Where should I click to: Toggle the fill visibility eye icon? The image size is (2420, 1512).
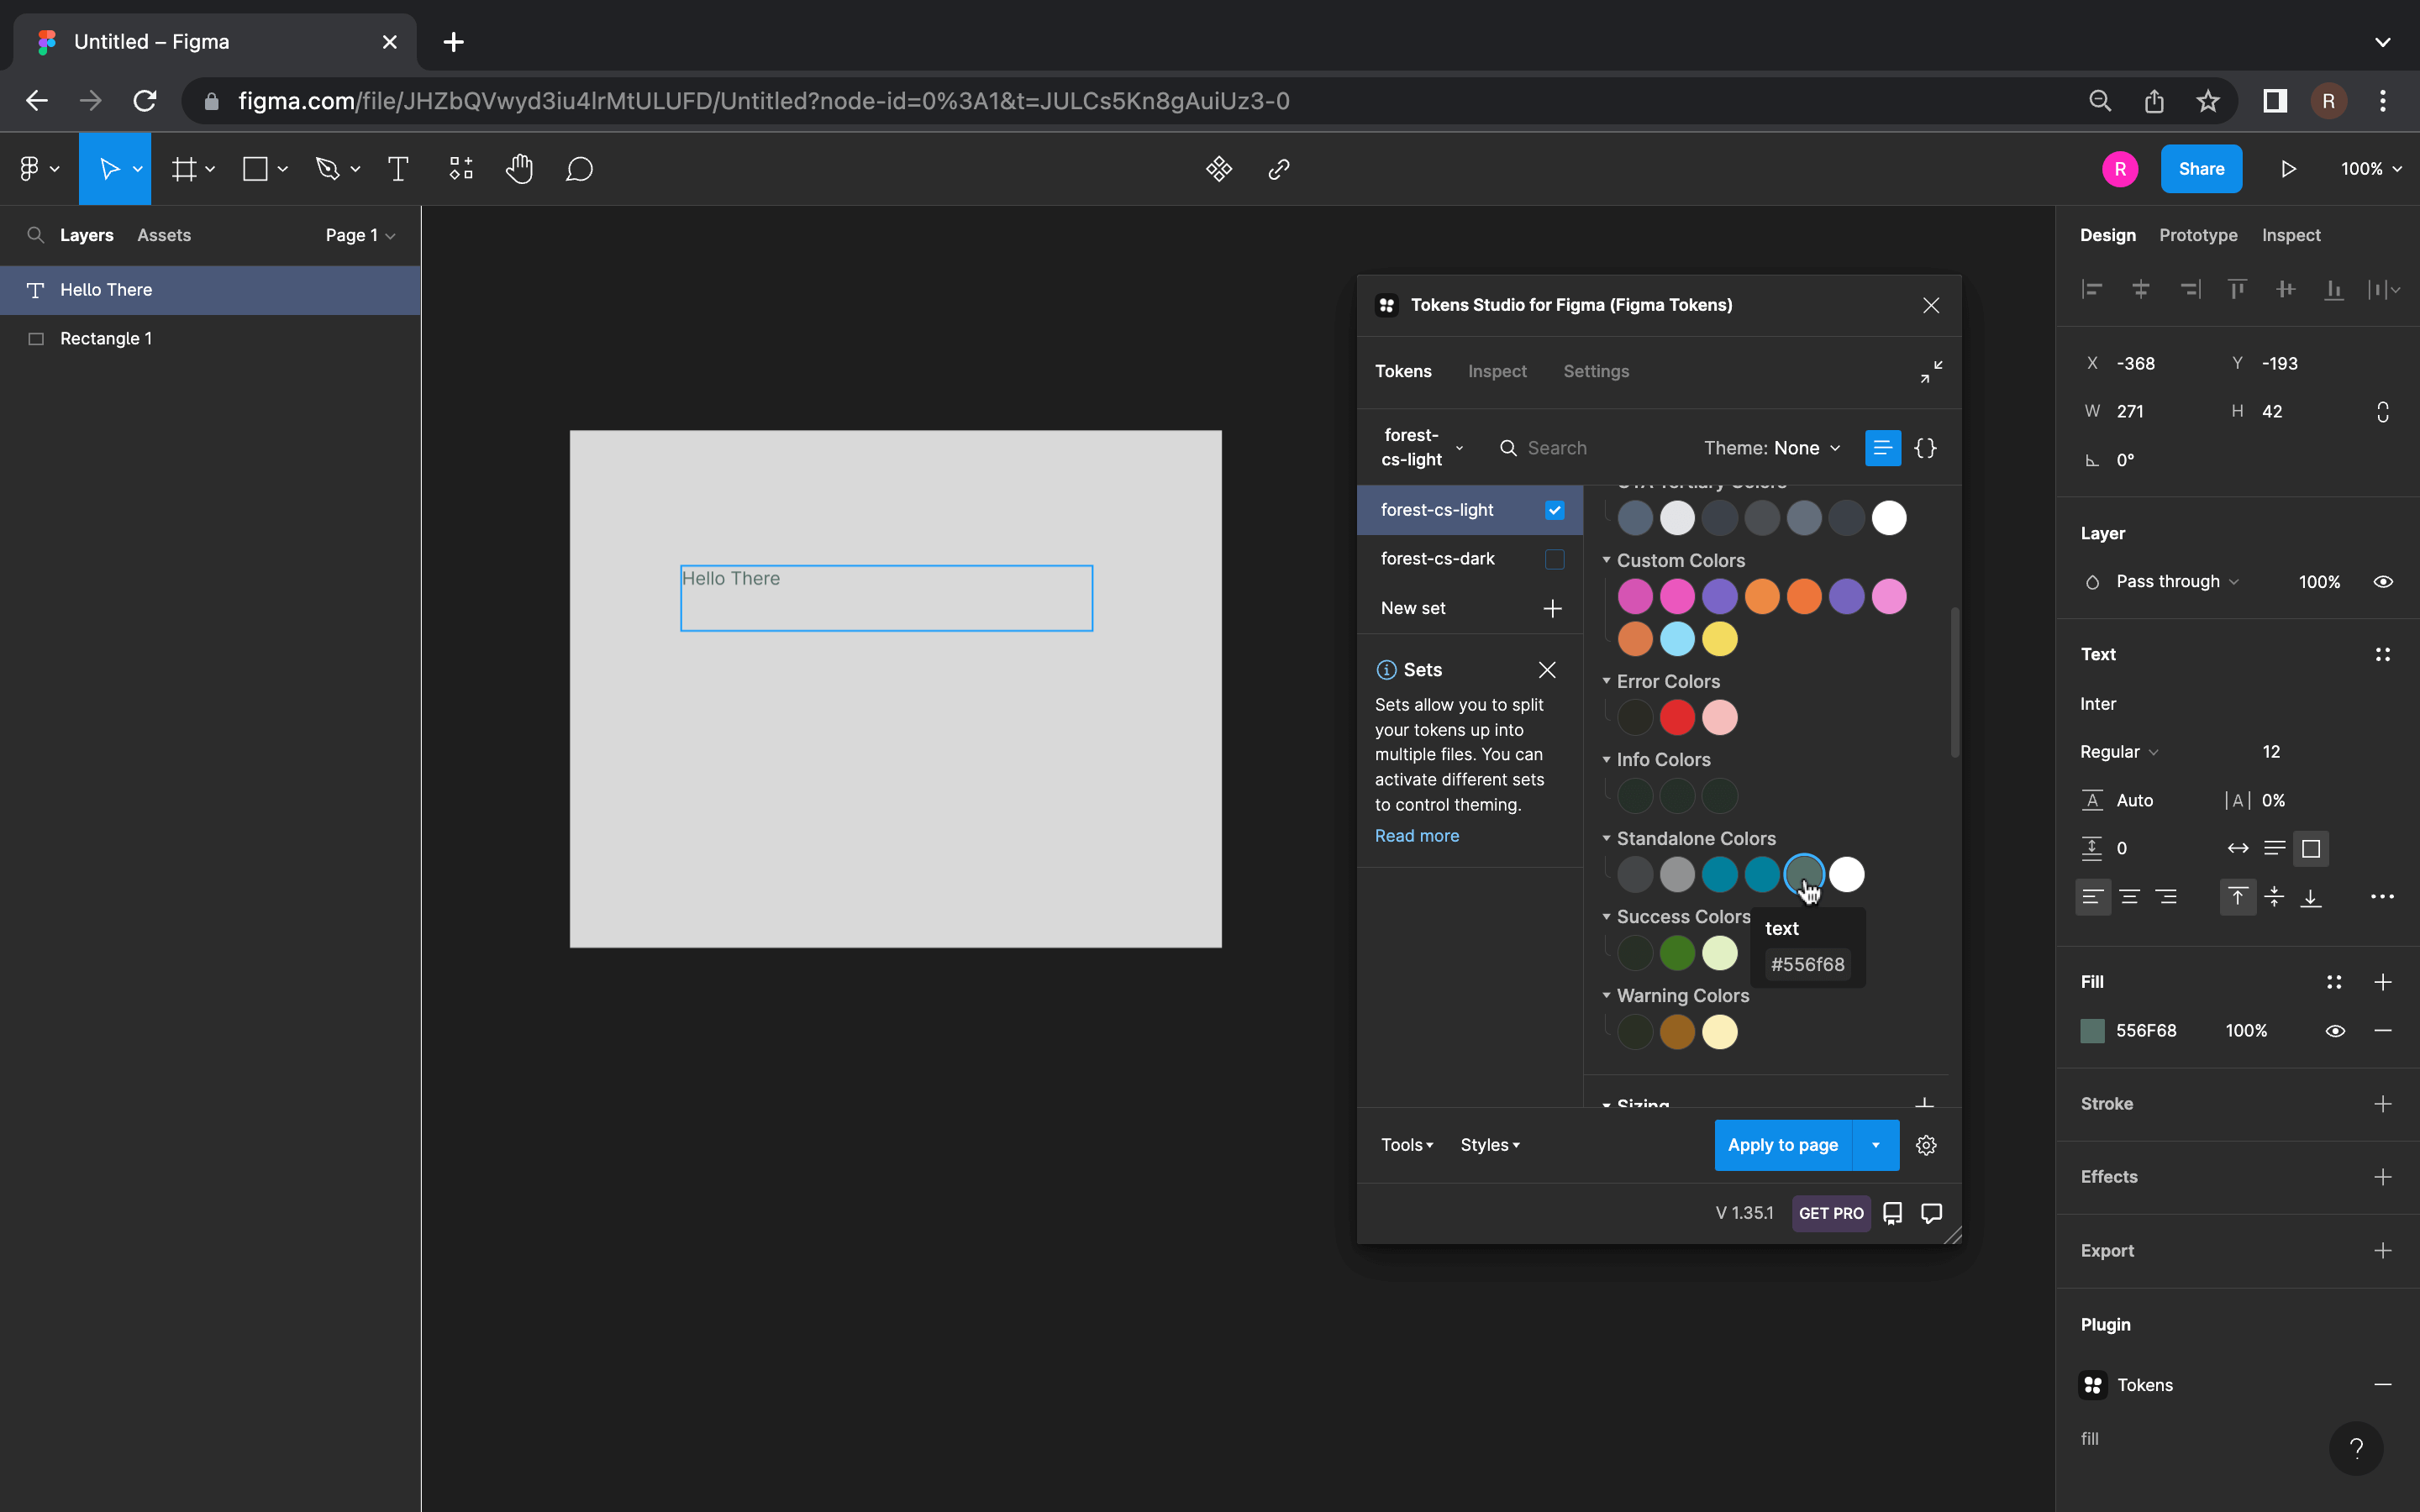pyautogui.click(x=2335, y=1031)
